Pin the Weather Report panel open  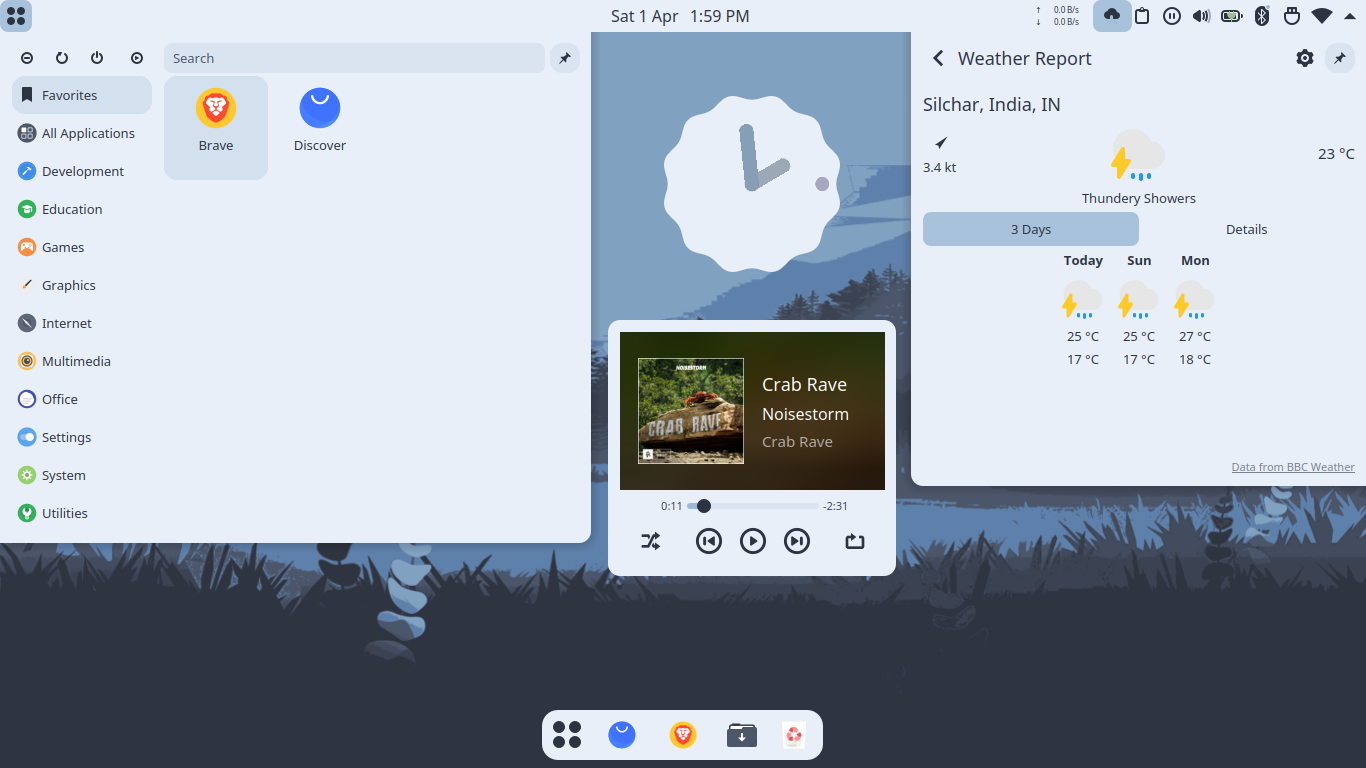[1340, 58]
